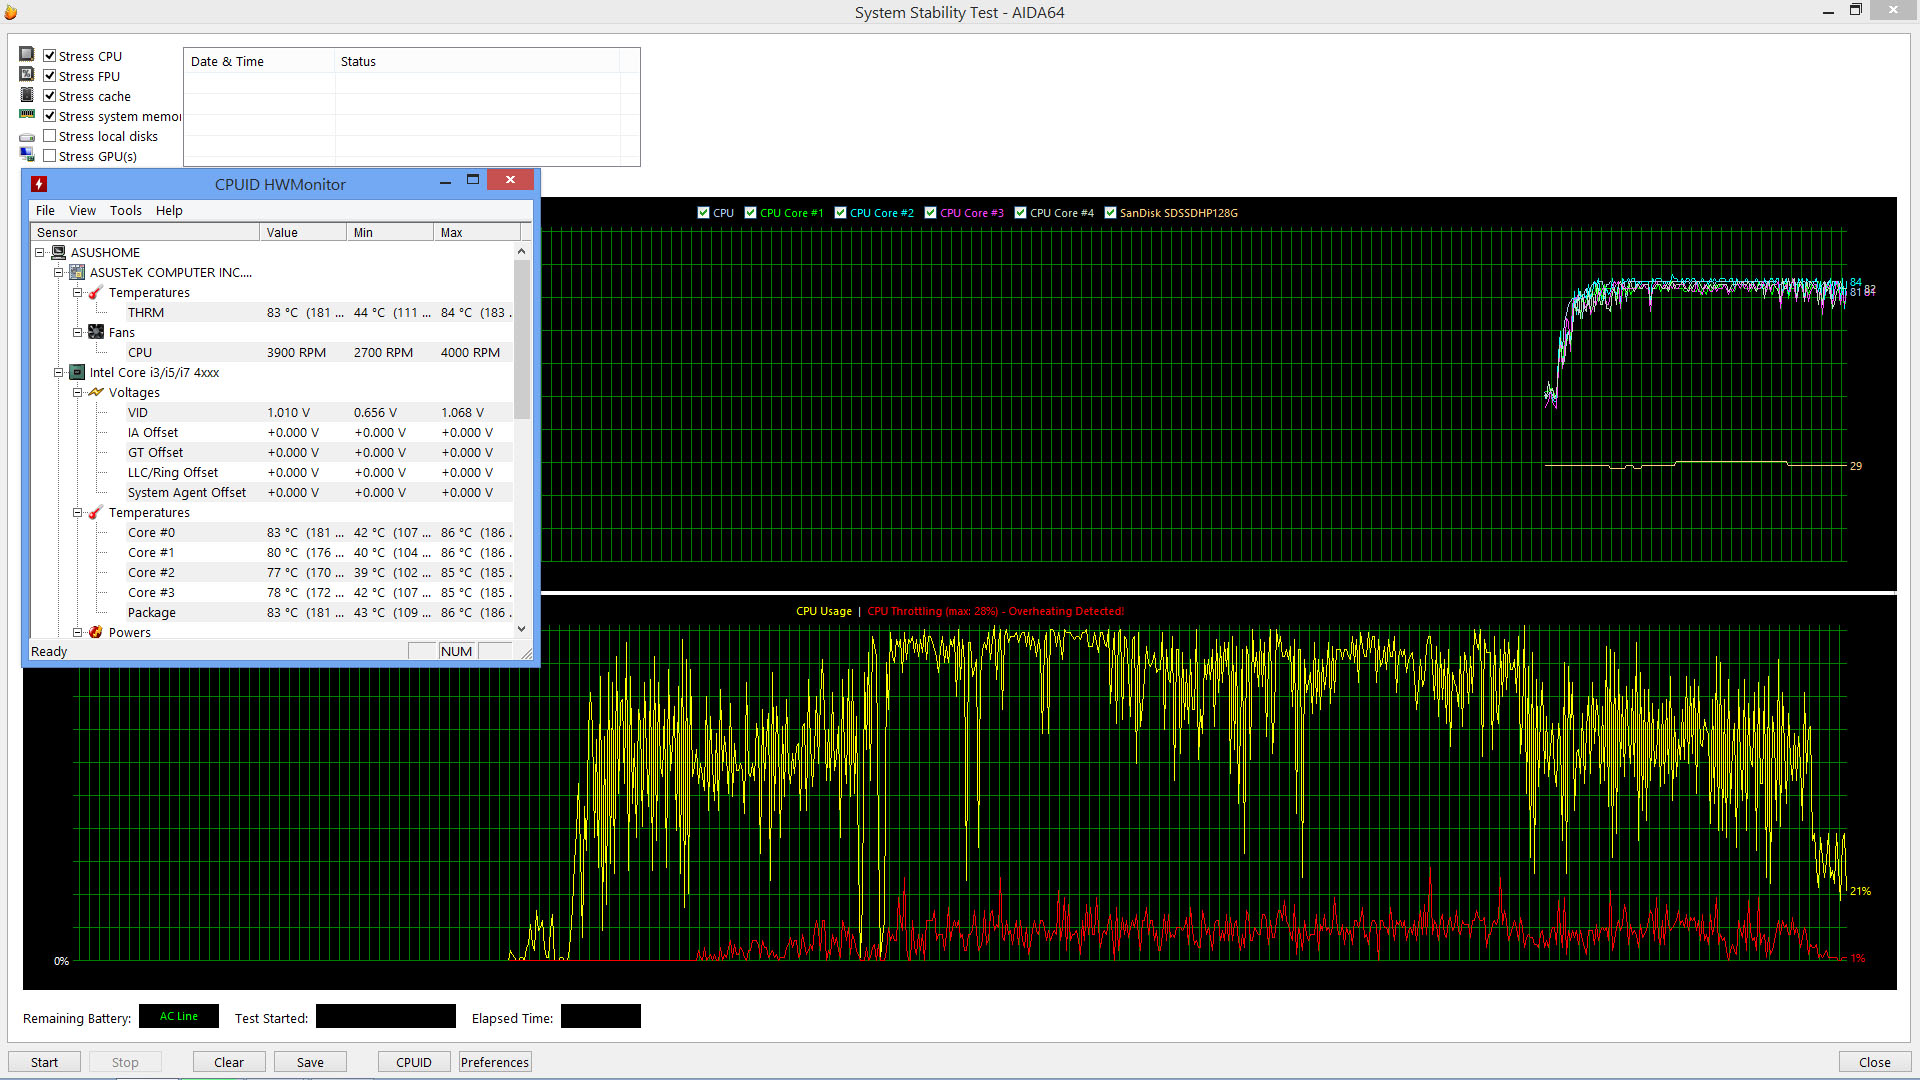Click the Powers flame icon
Screen dimensions: 1920x1080
tap(96, 633)
